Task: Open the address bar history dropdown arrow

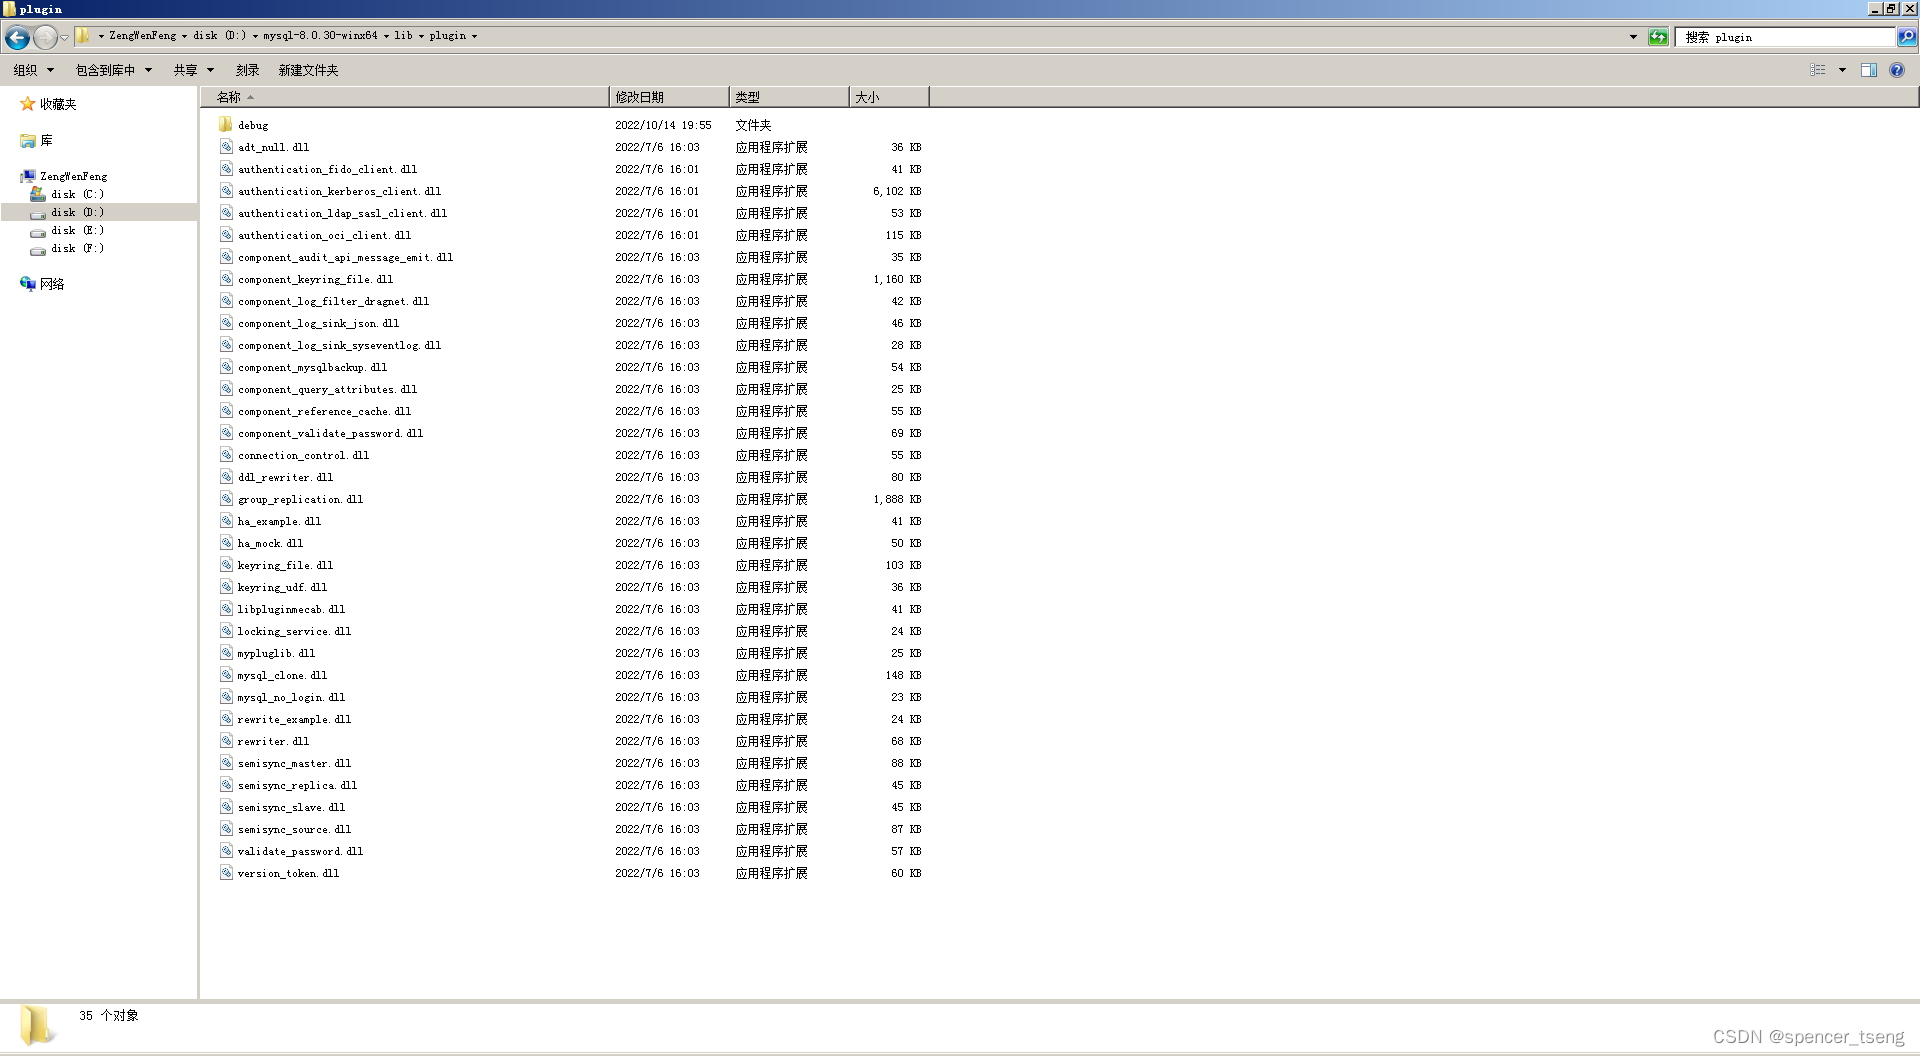Action: (x=1633, y=37)
